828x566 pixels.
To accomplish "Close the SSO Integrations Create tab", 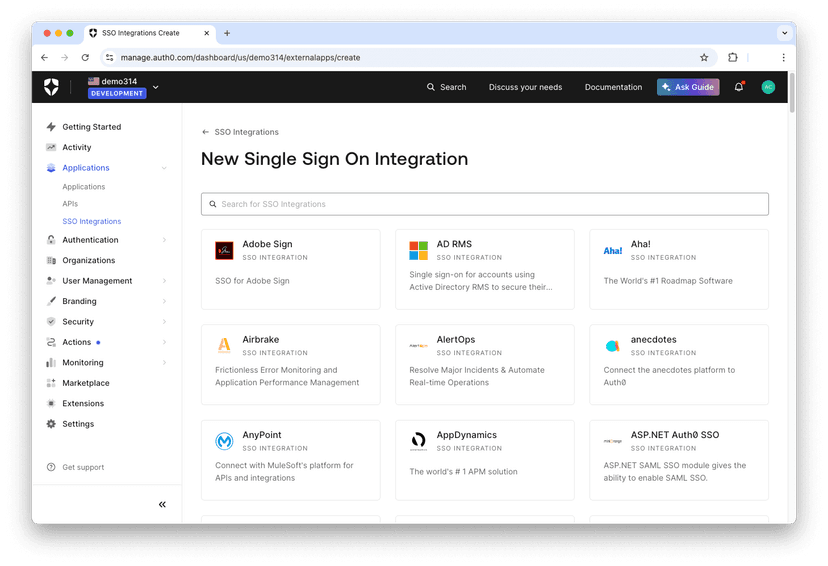I will tap(206, 33).
